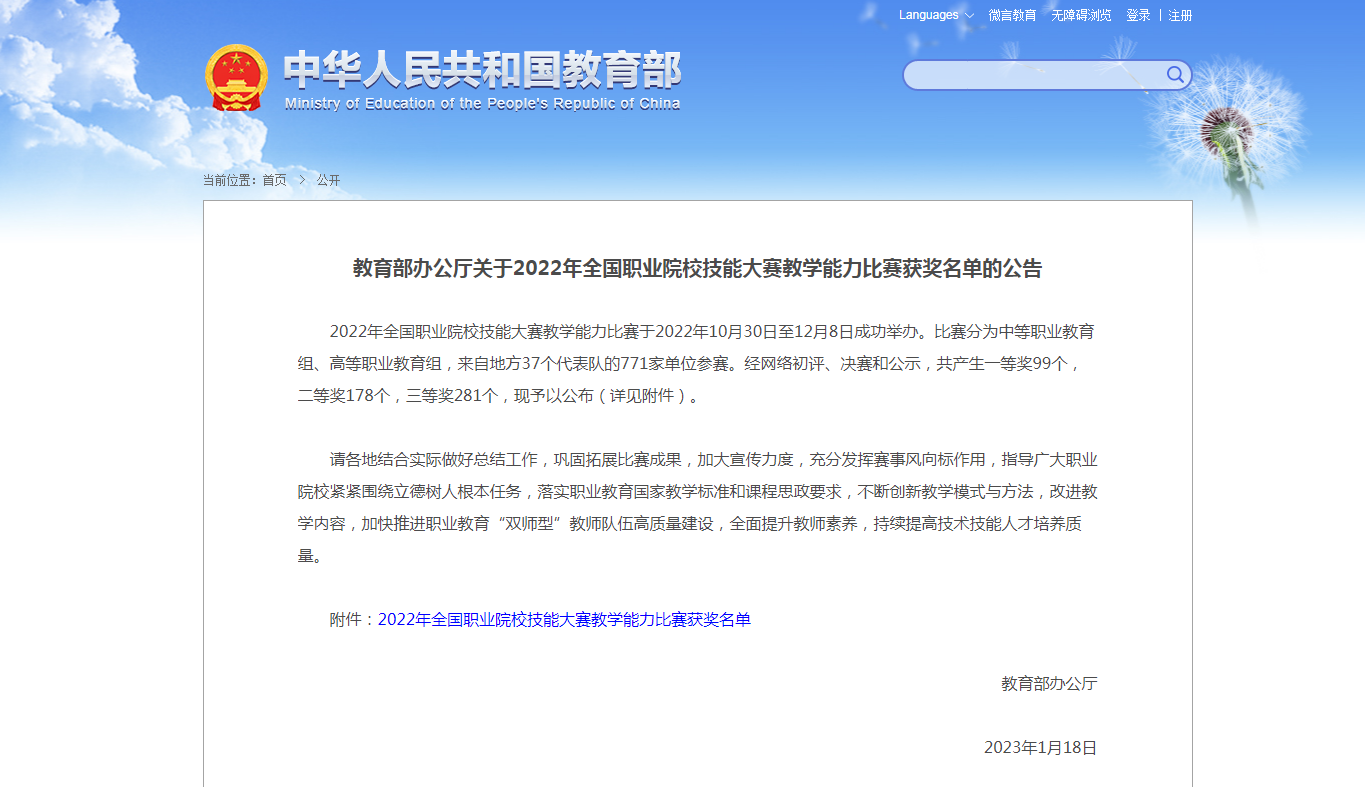The image size is (1365, 787).
Task: Click the announcement headline 教育部办公厅关于2022年
Action: coord(697,268)
